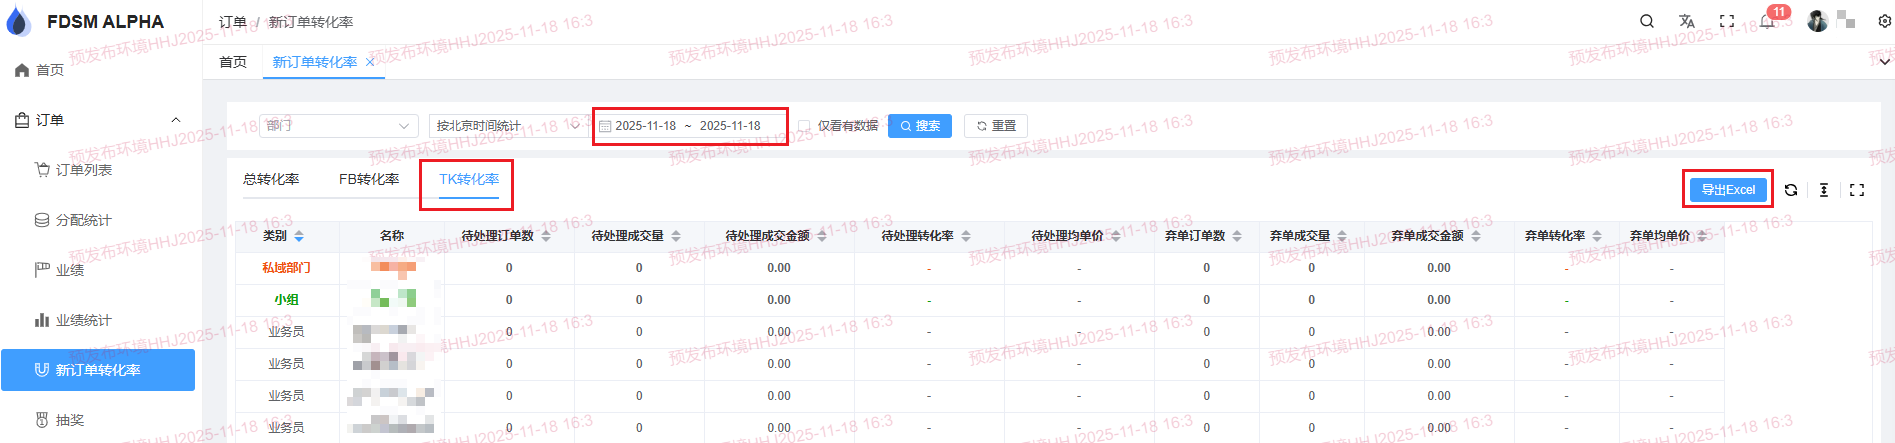Image resolution: width=1895 pixels, height=443 pixels.
Task: Sort by 待处理订单数 column
Action: click(x=546, y=236)
